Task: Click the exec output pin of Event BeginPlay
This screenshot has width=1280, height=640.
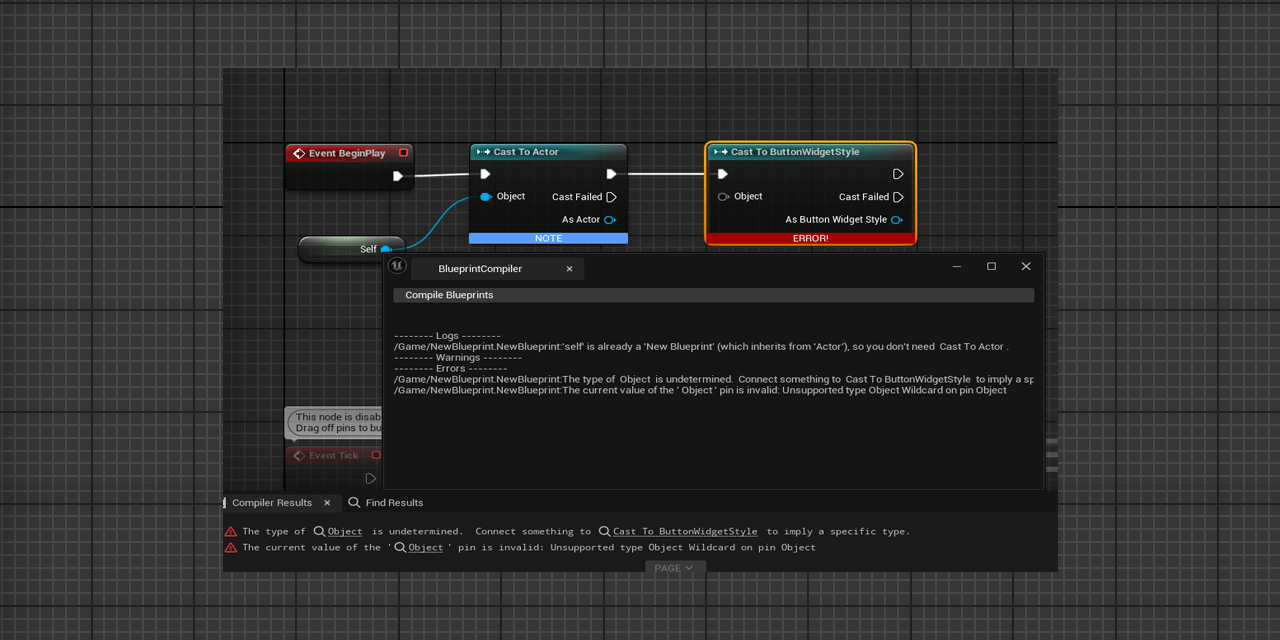Action: coord(398,175)
